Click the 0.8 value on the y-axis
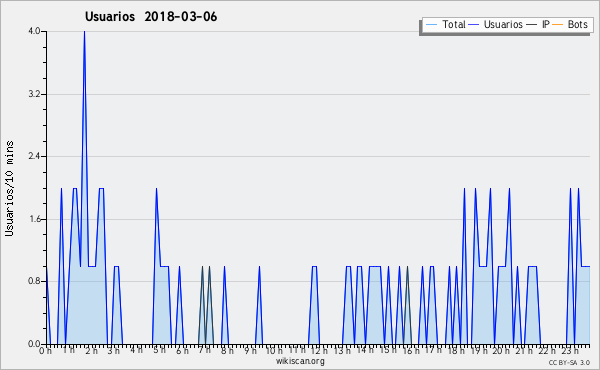This screenshot has width=600, height=370. tap(34, 281)
